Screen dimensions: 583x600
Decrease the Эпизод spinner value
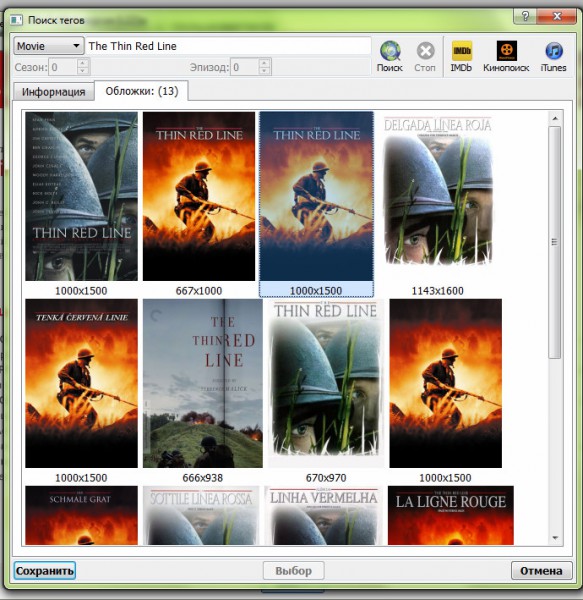(264, 71)
